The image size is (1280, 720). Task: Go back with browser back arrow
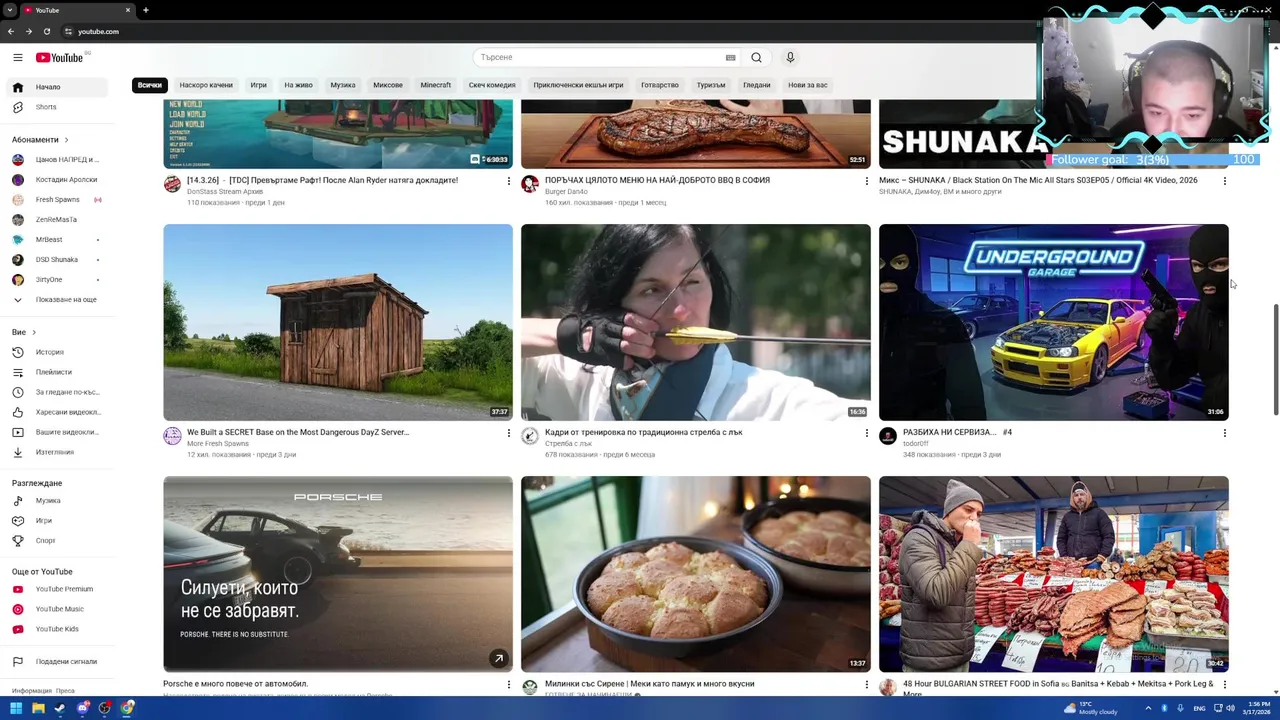pos(11,31)
